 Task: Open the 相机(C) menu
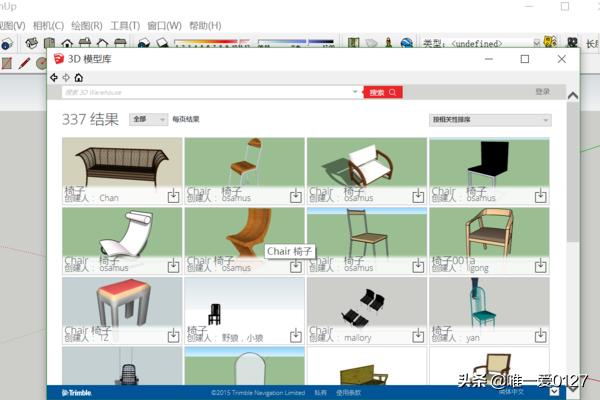(x=47, y=25)
